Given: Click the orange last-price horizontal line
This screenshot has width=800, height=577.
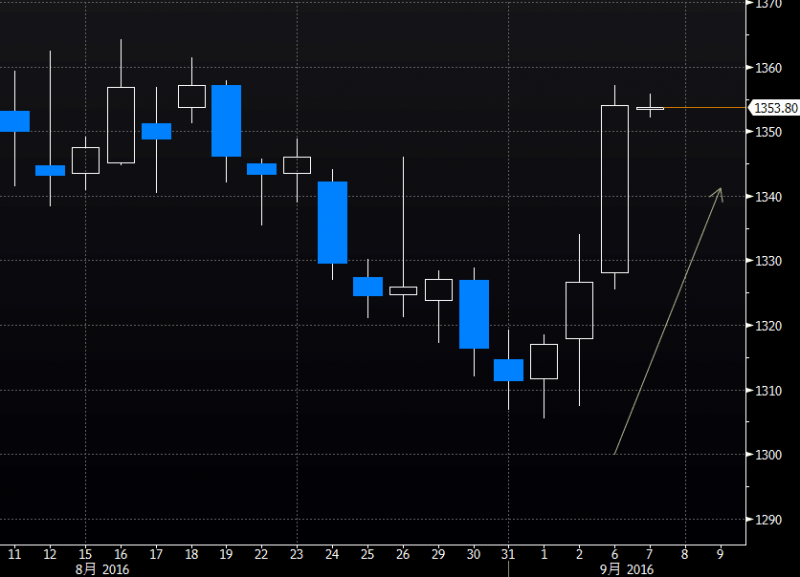Looking at the screenshot, I should point(705,108).
